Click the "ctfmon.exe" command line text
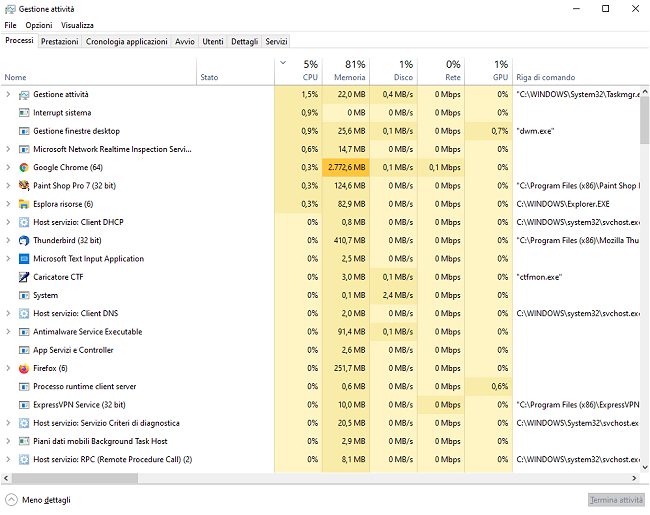650x515 pixels. pyautogui.click(x=539, y=277)
